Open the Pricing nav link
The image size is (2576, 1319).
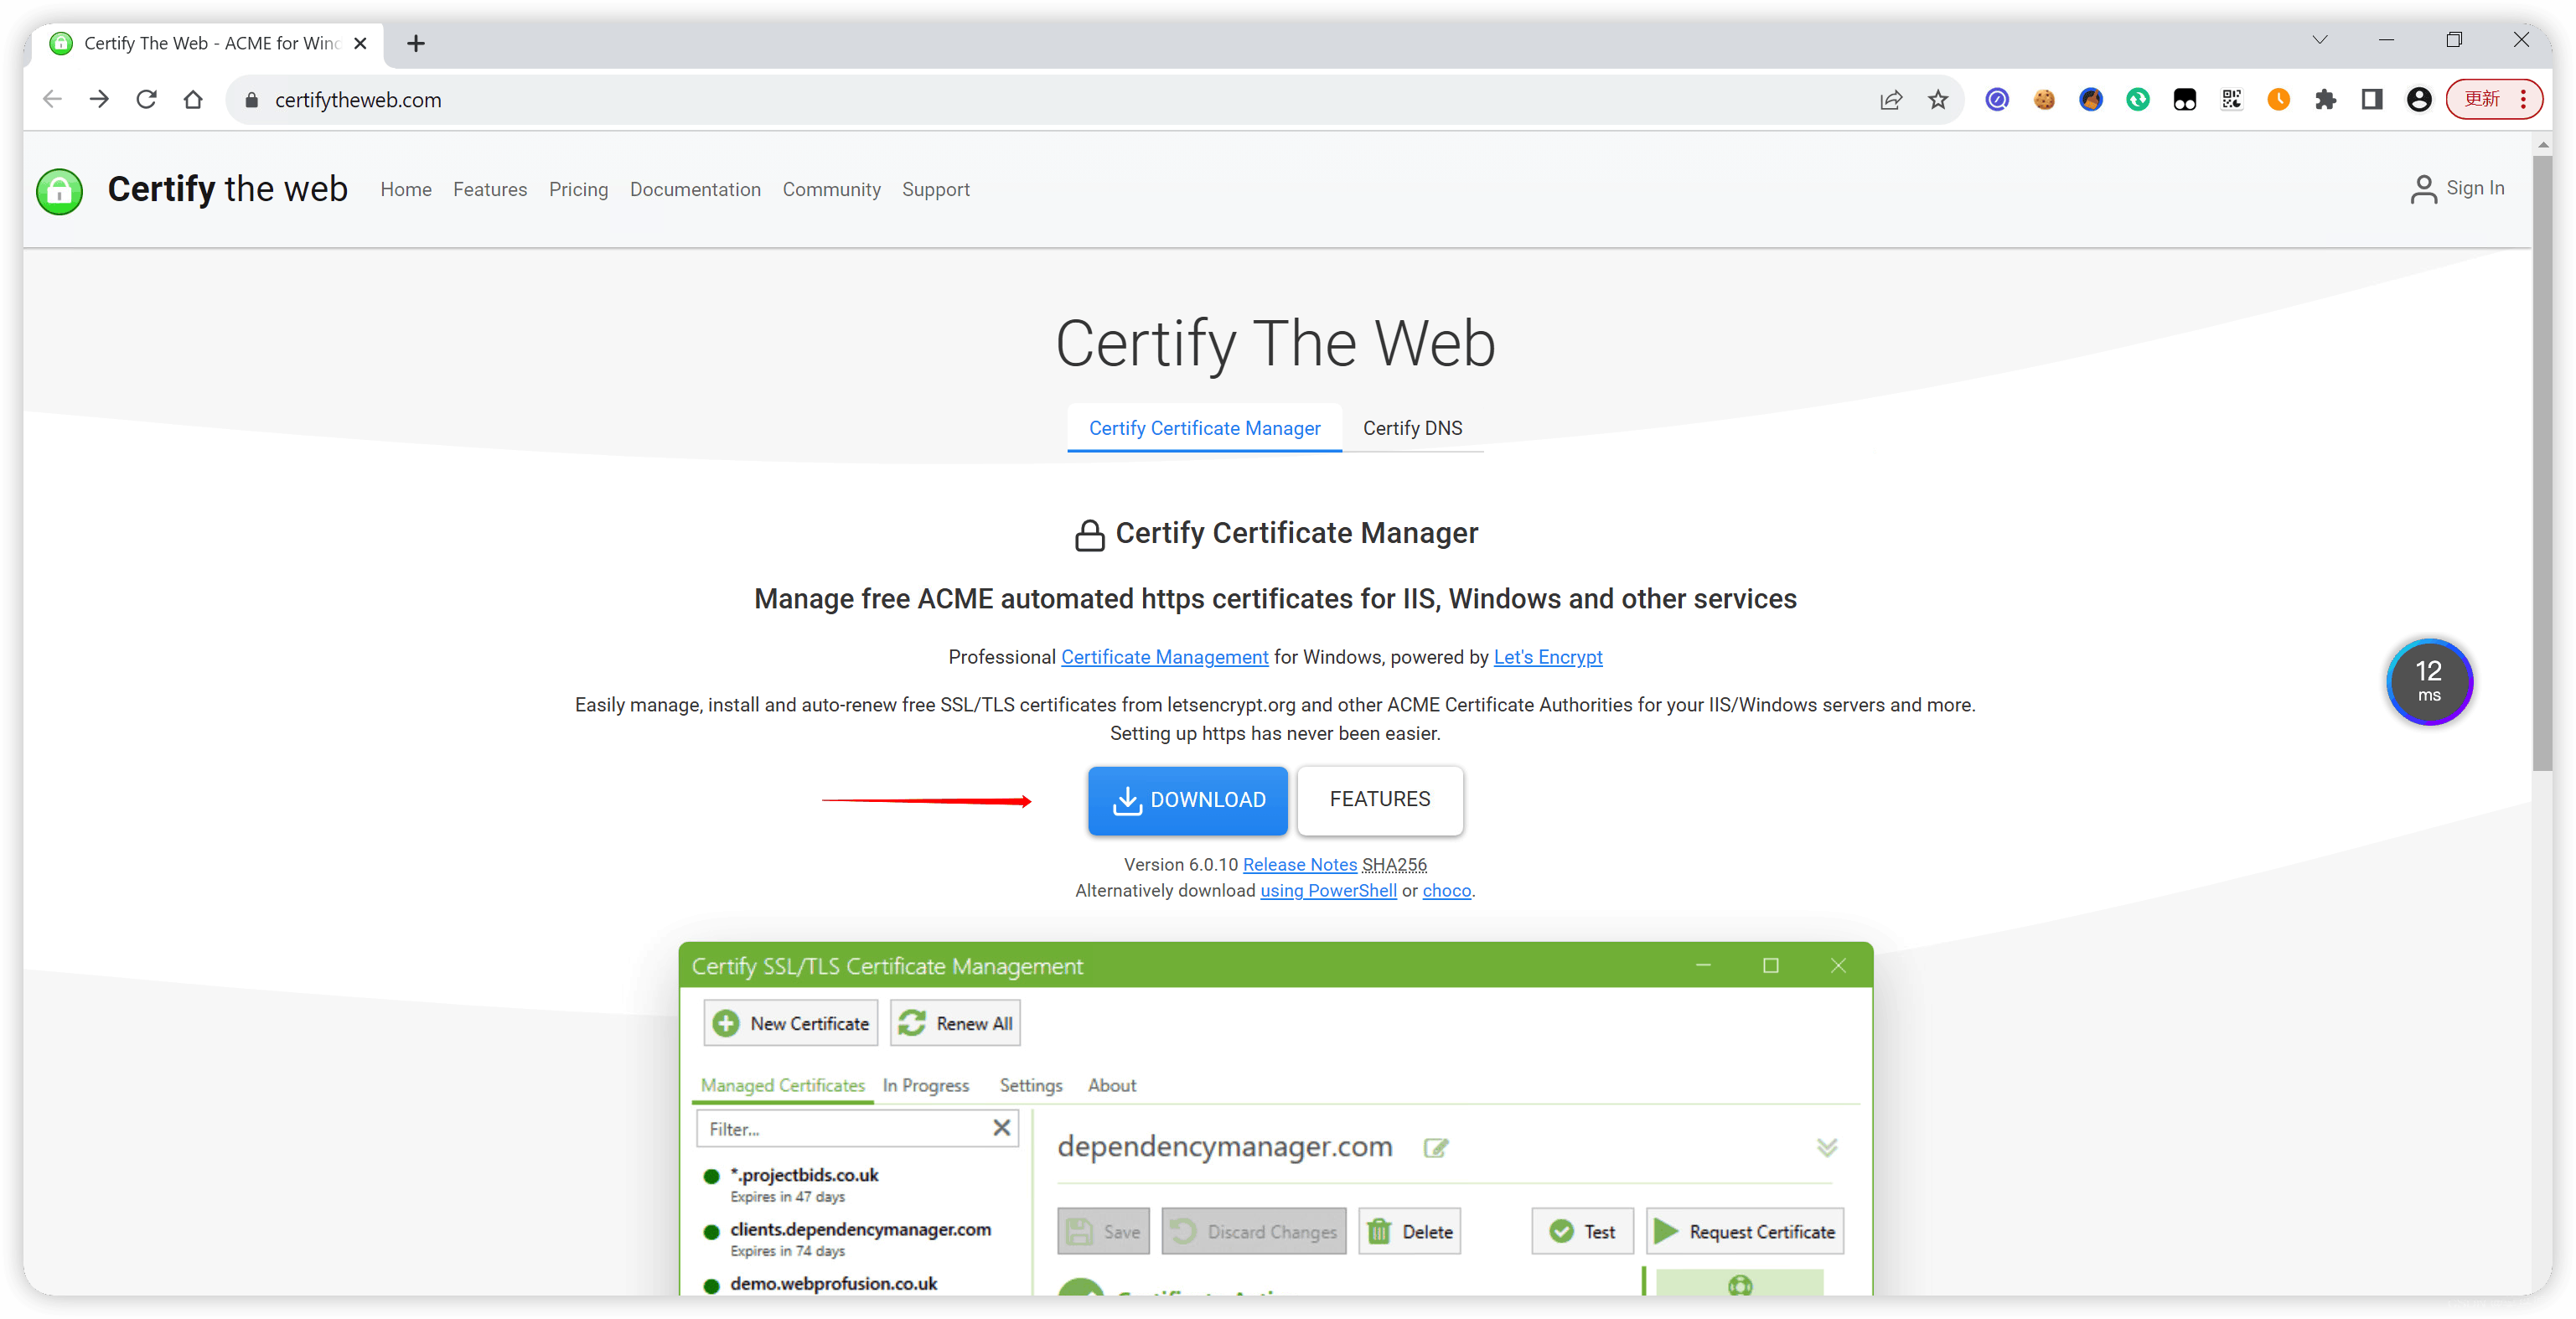pos(578,189)
